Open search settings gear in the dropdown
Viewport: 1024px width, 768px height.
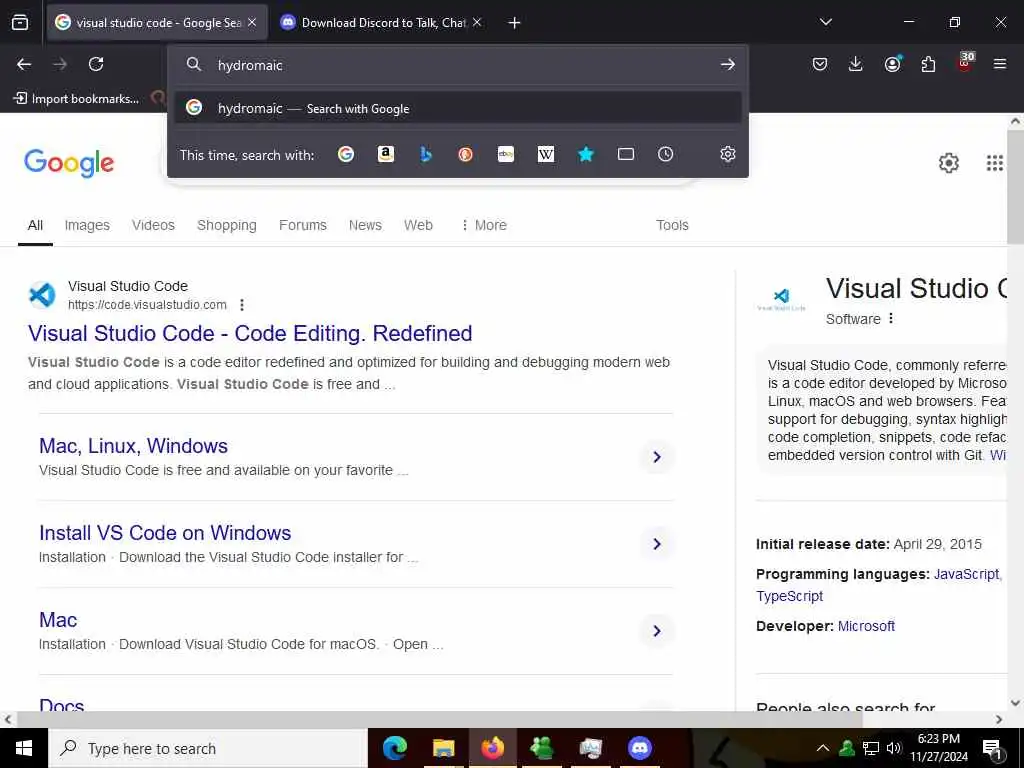728,154
